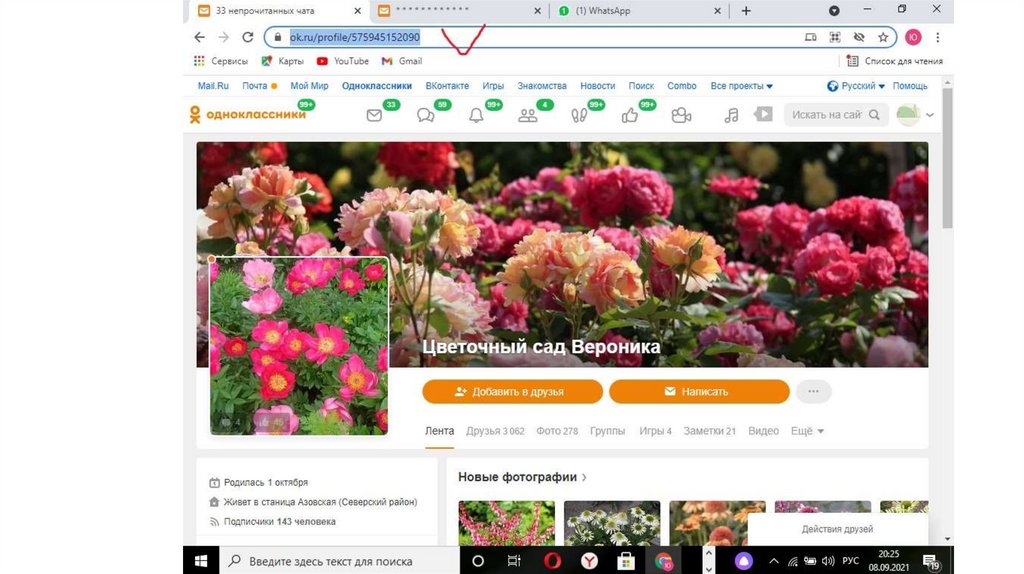
Task: Open the Music note icon
Action: [x=731, y=116]
